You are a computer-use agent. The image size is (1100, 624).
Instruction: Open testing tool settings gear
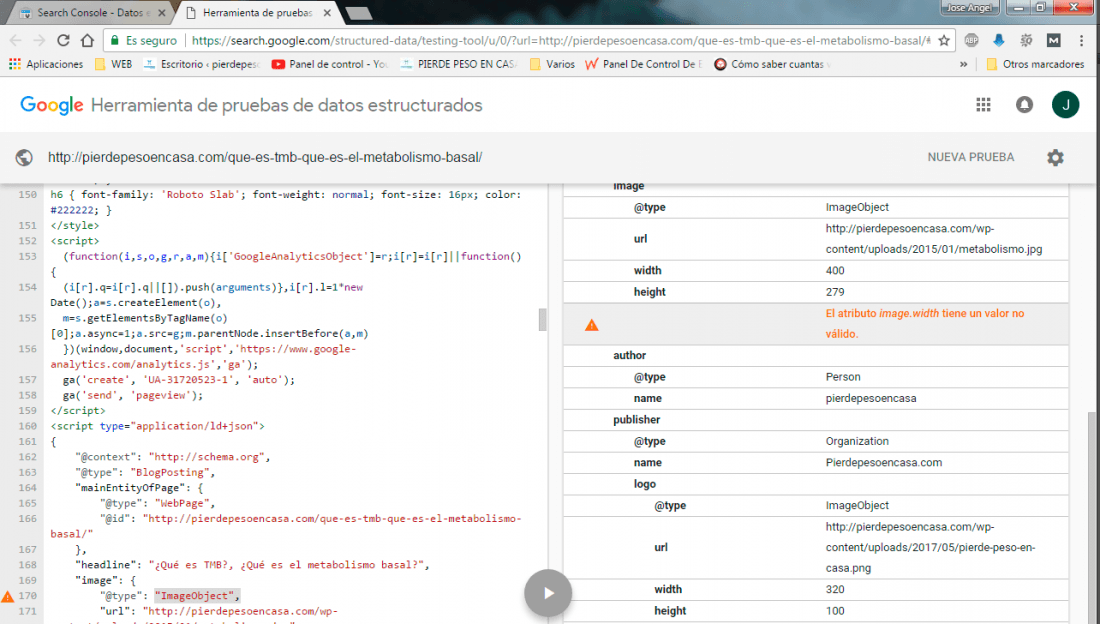click(1055, 157)
